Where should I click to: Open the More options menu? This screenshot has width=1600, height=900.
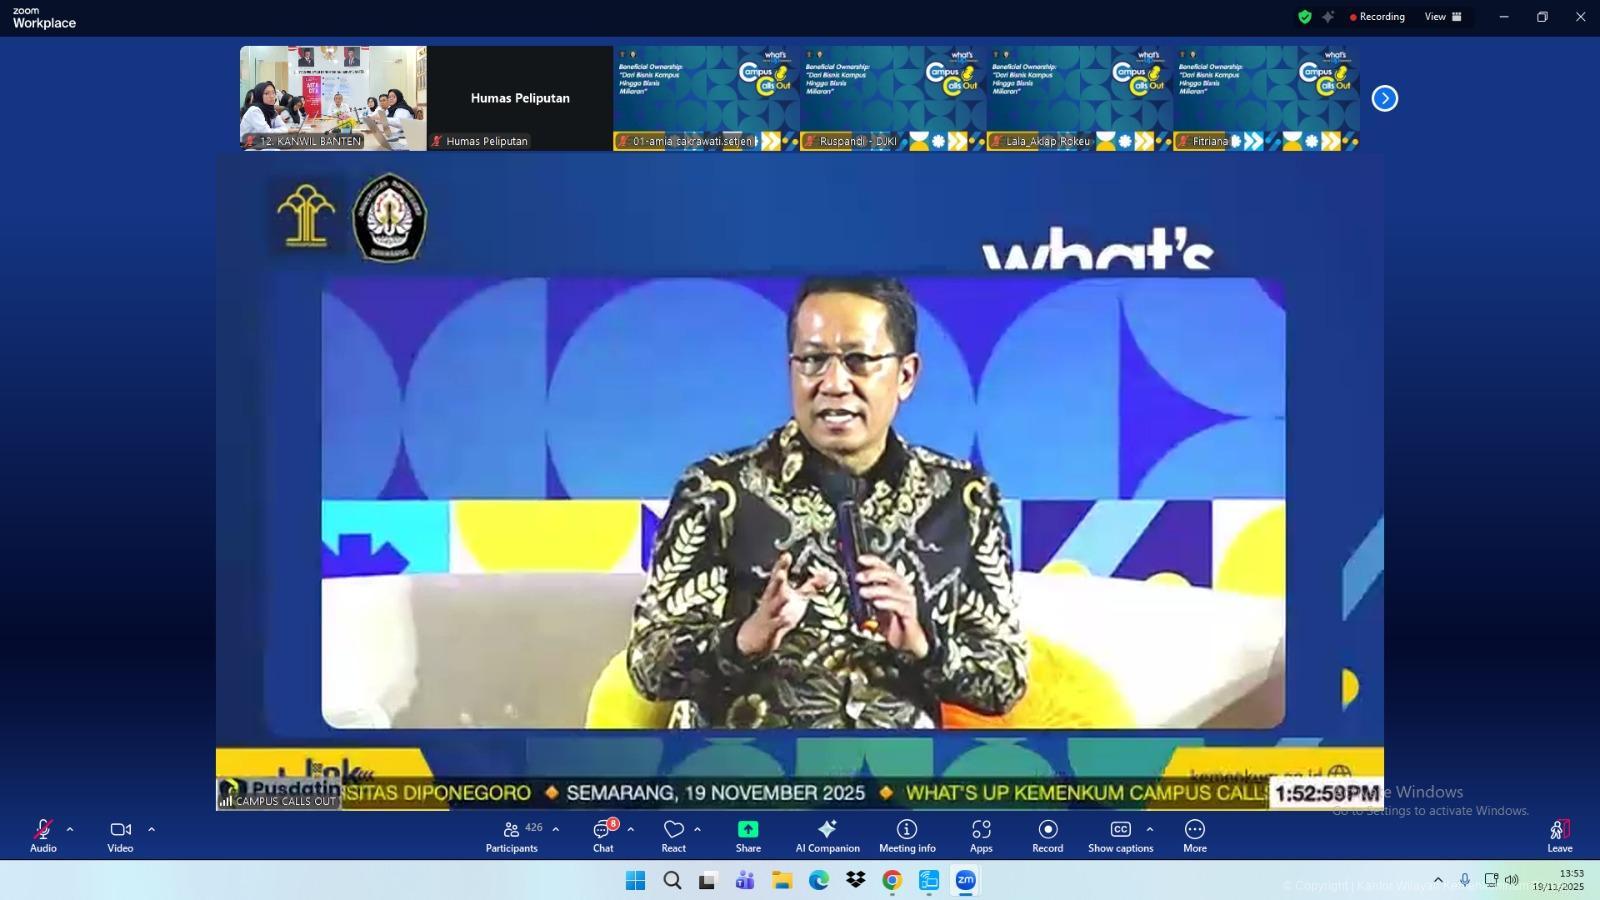tap(1194, 836)
